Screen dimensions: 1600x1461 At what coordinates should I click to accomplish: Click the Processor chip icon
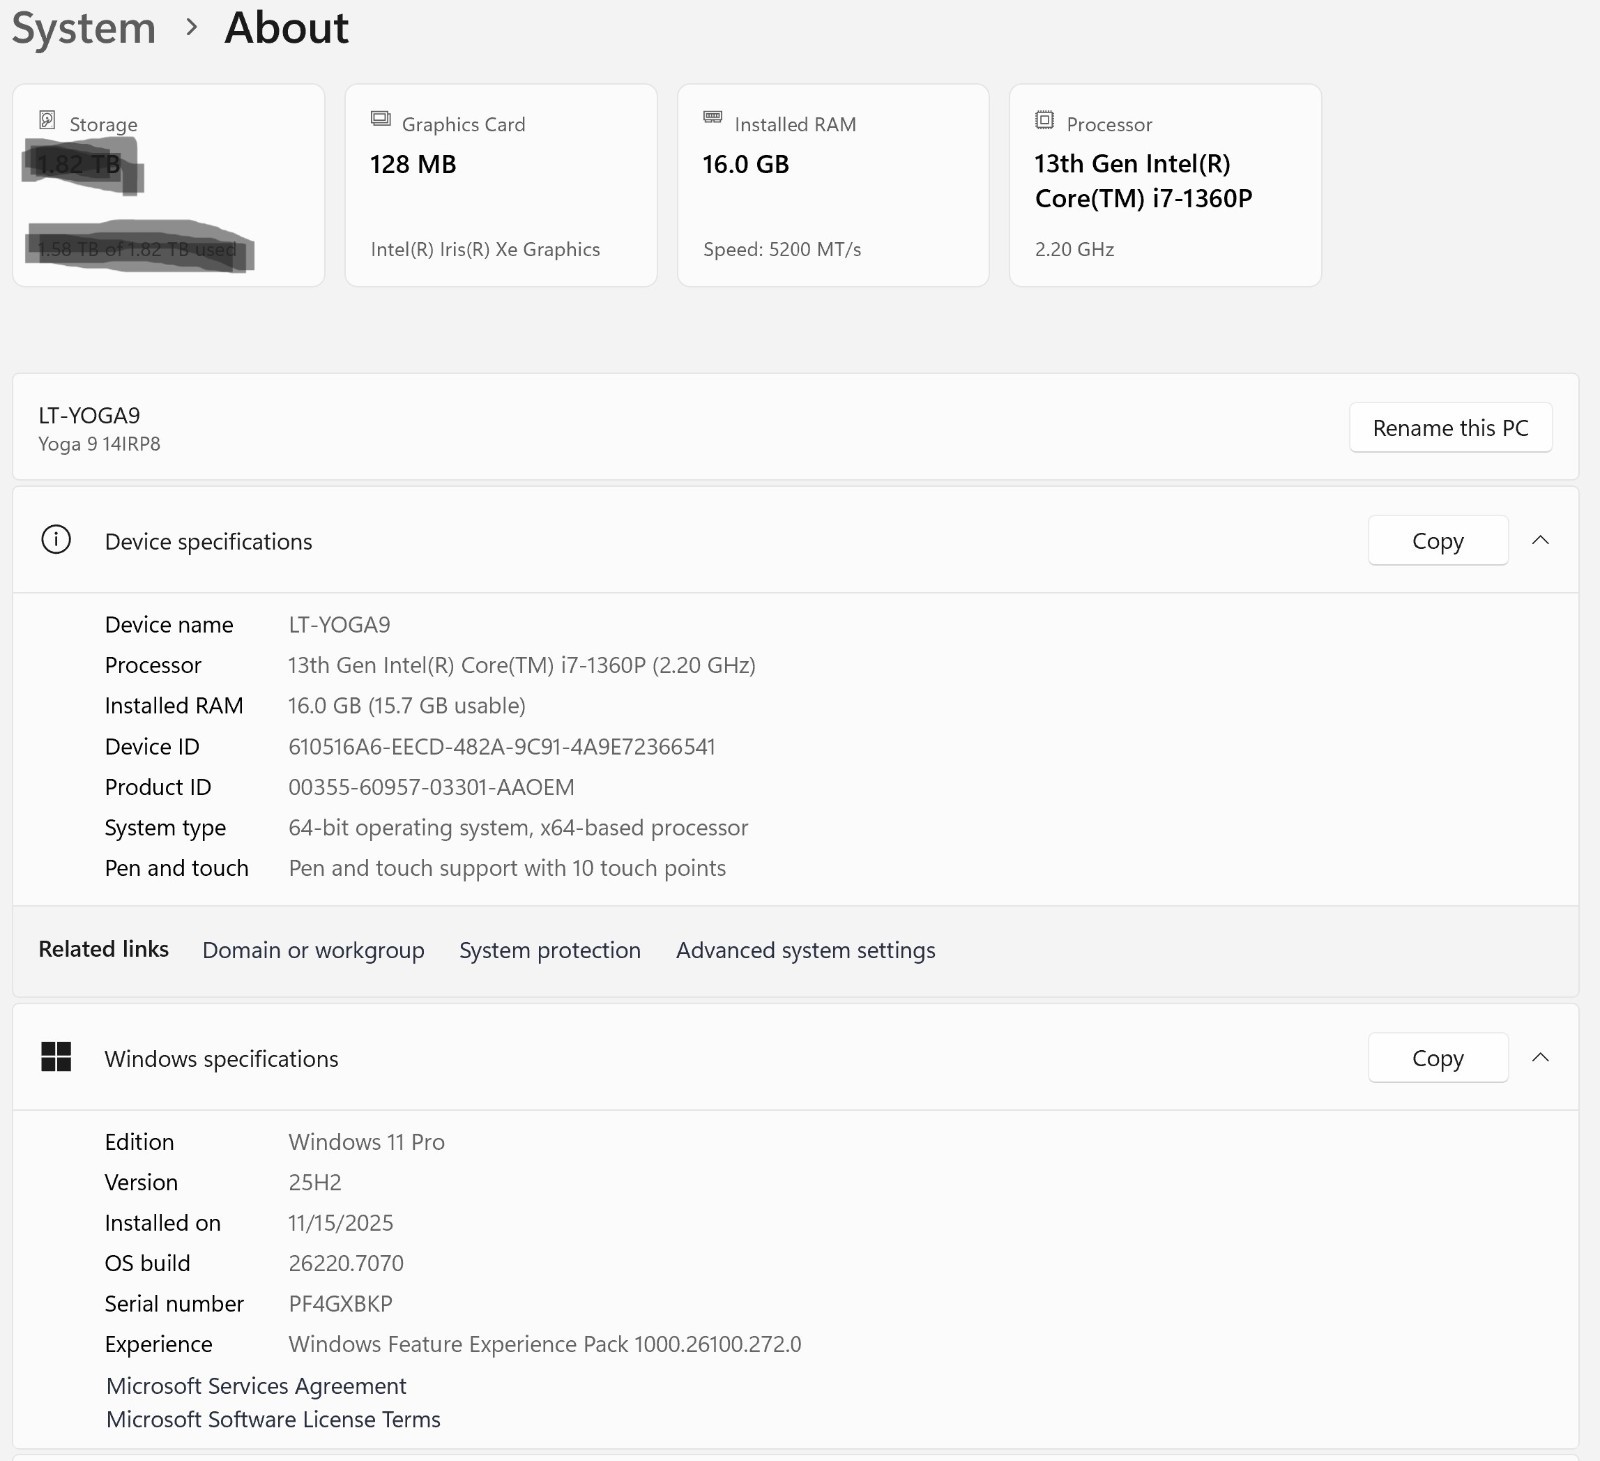pyautogui.click(x=1044, y=120)
